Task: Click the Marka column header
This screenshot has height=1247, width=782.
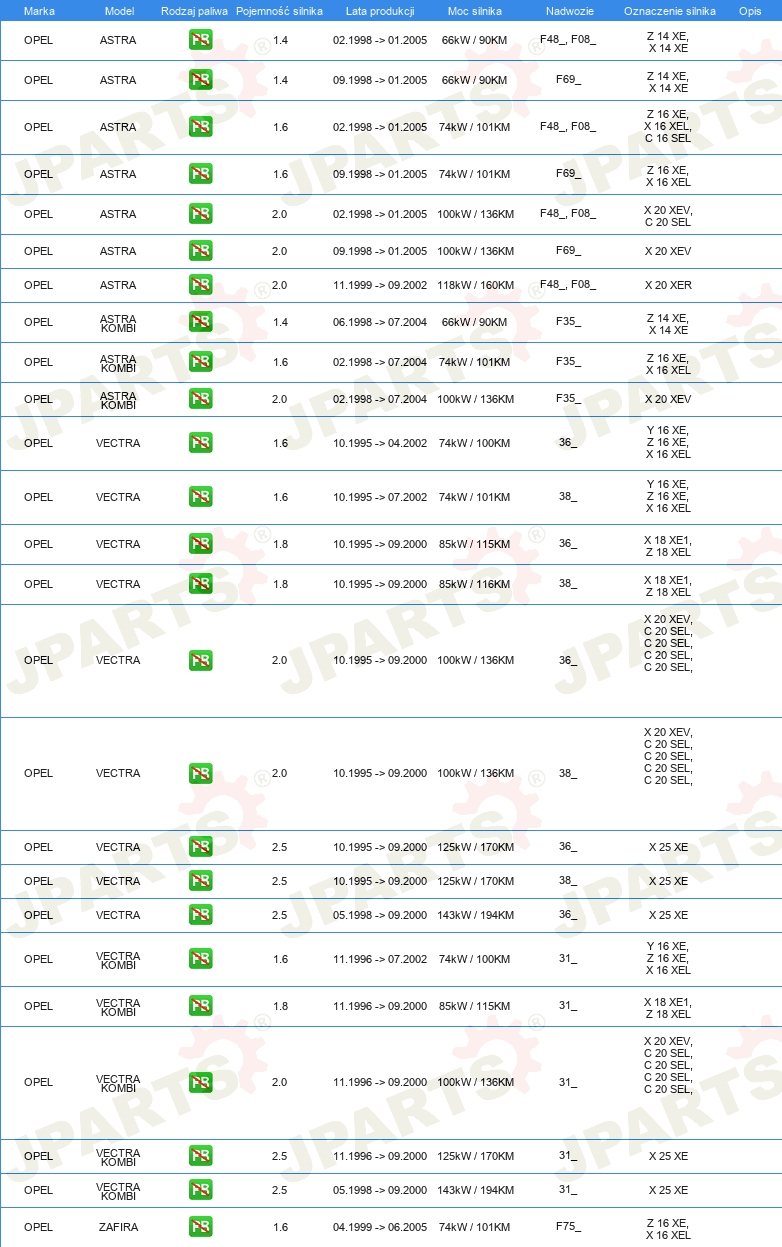Action: (39, 10)
